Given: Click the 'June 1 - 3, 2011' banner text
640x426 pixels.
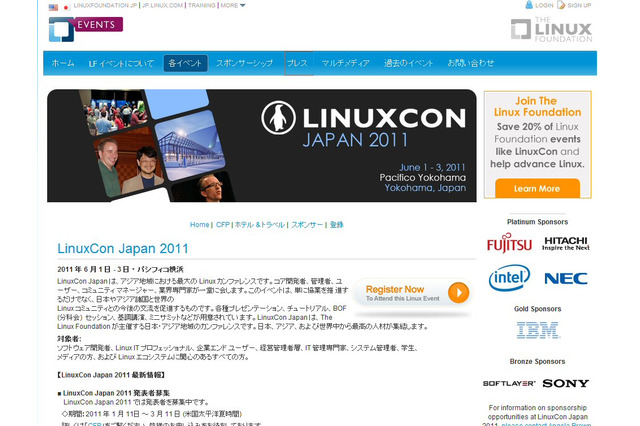Looking at the screenshot, I should point(432,167).
